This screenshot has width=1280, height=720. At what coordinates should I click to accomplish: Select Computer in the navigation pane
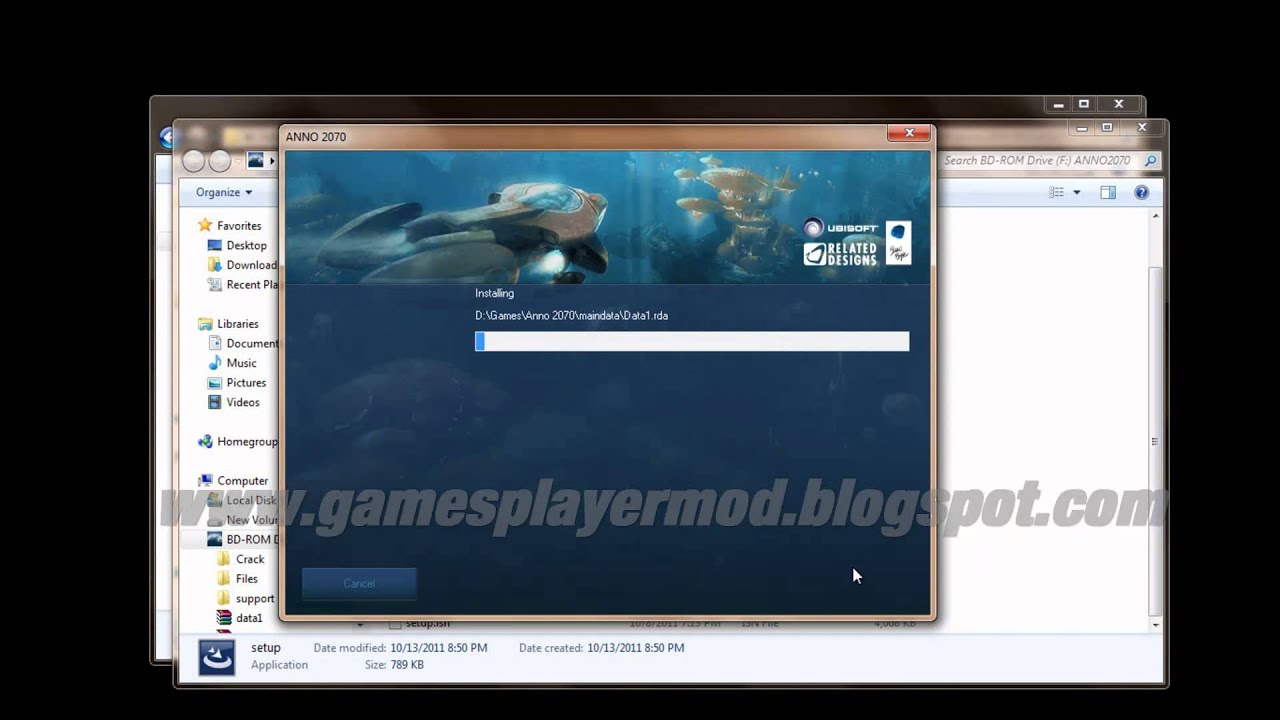(243, 481)
